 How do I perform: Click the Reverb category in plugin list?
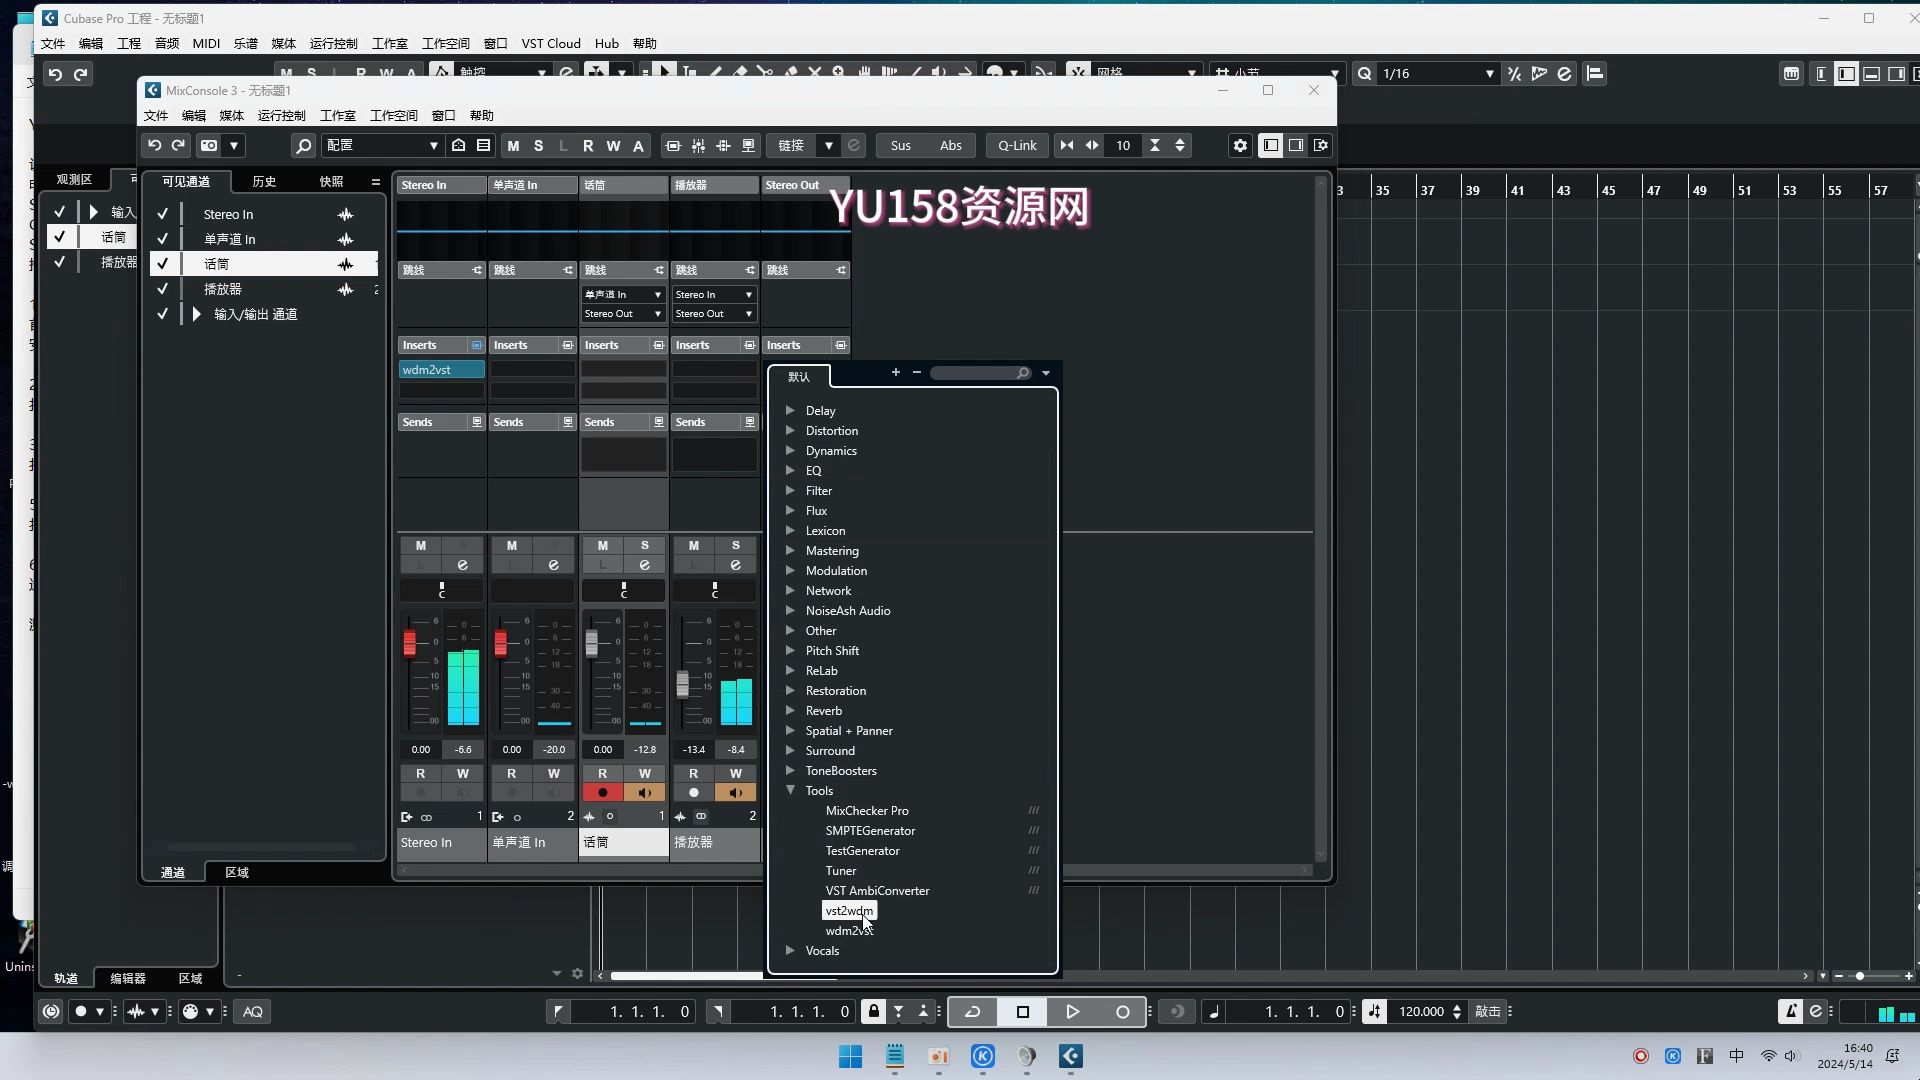(x=824, y=711)
